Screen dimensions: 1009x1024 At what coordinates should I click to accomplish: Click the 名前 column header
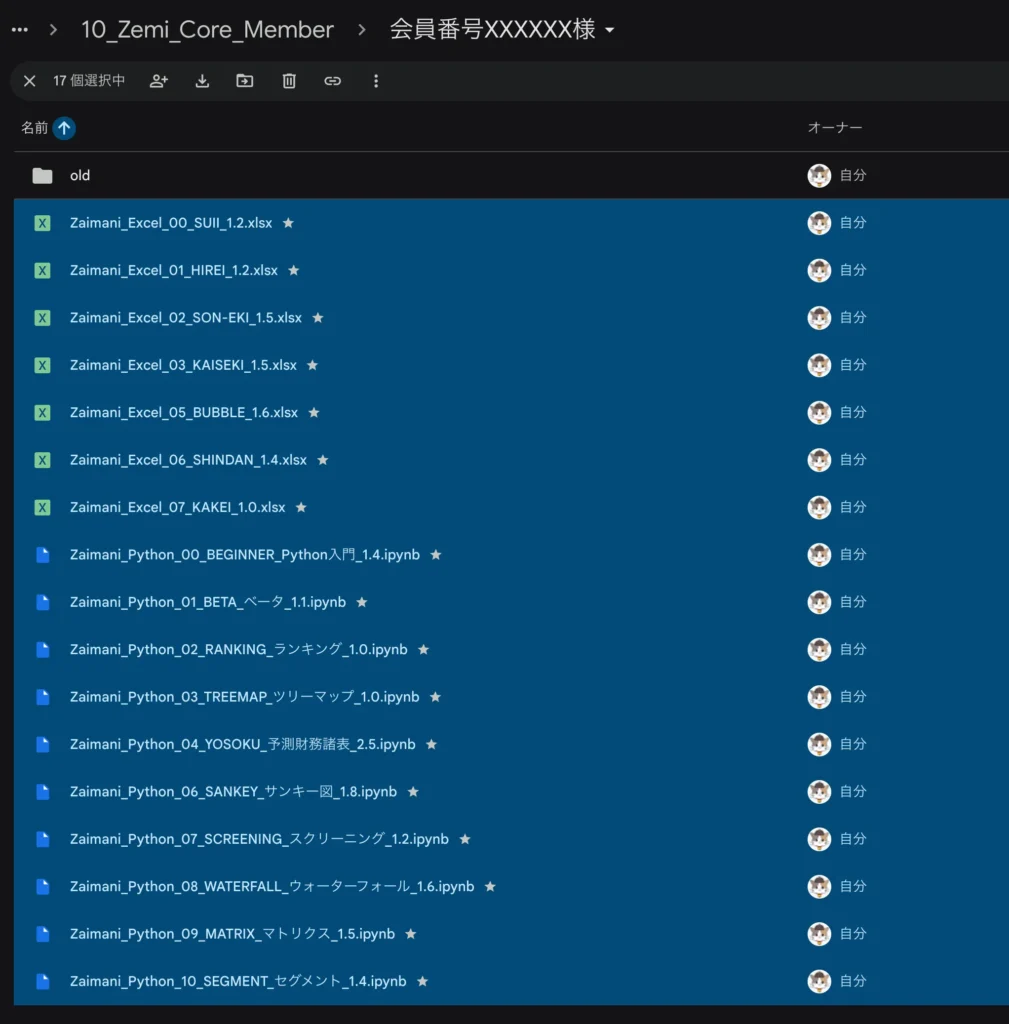(34, 128)
